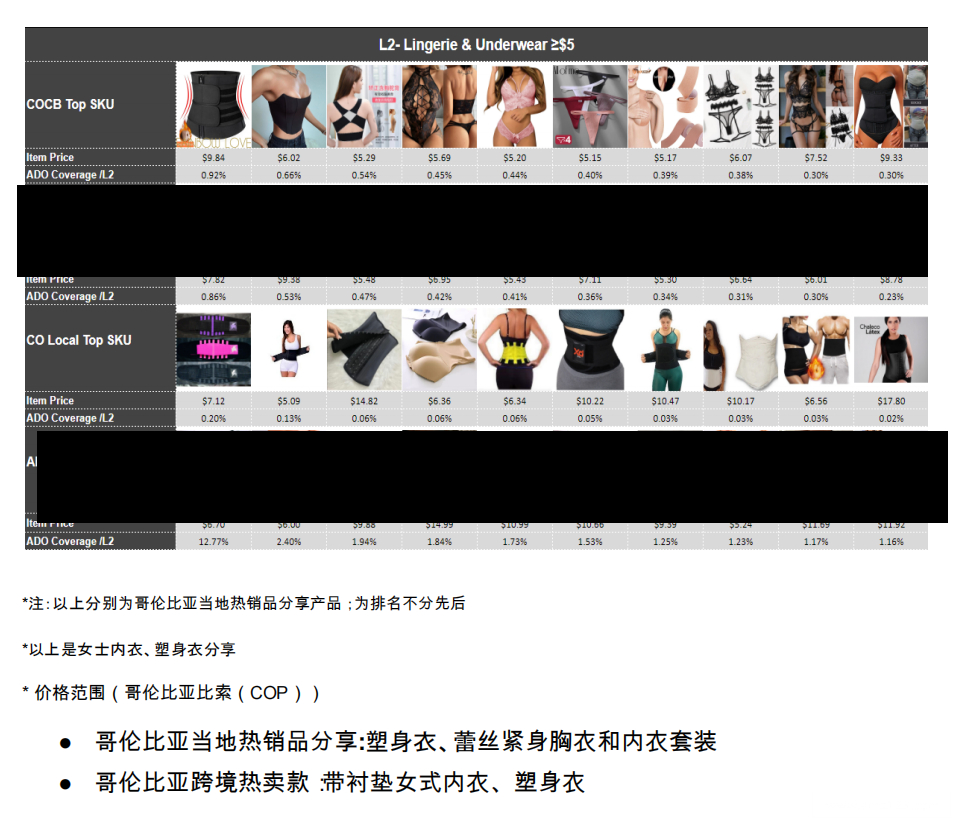The image size is (972, 838).
Task: Click the L2- Lingerie & Underwear header
Action: (476, 45)
